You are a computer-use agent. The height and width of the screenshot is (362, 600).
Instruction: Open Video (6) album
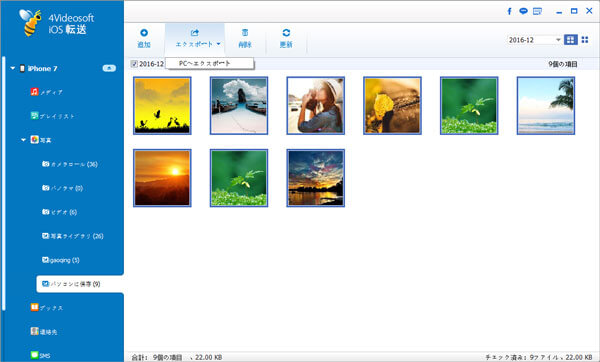(x=59, y=212)
